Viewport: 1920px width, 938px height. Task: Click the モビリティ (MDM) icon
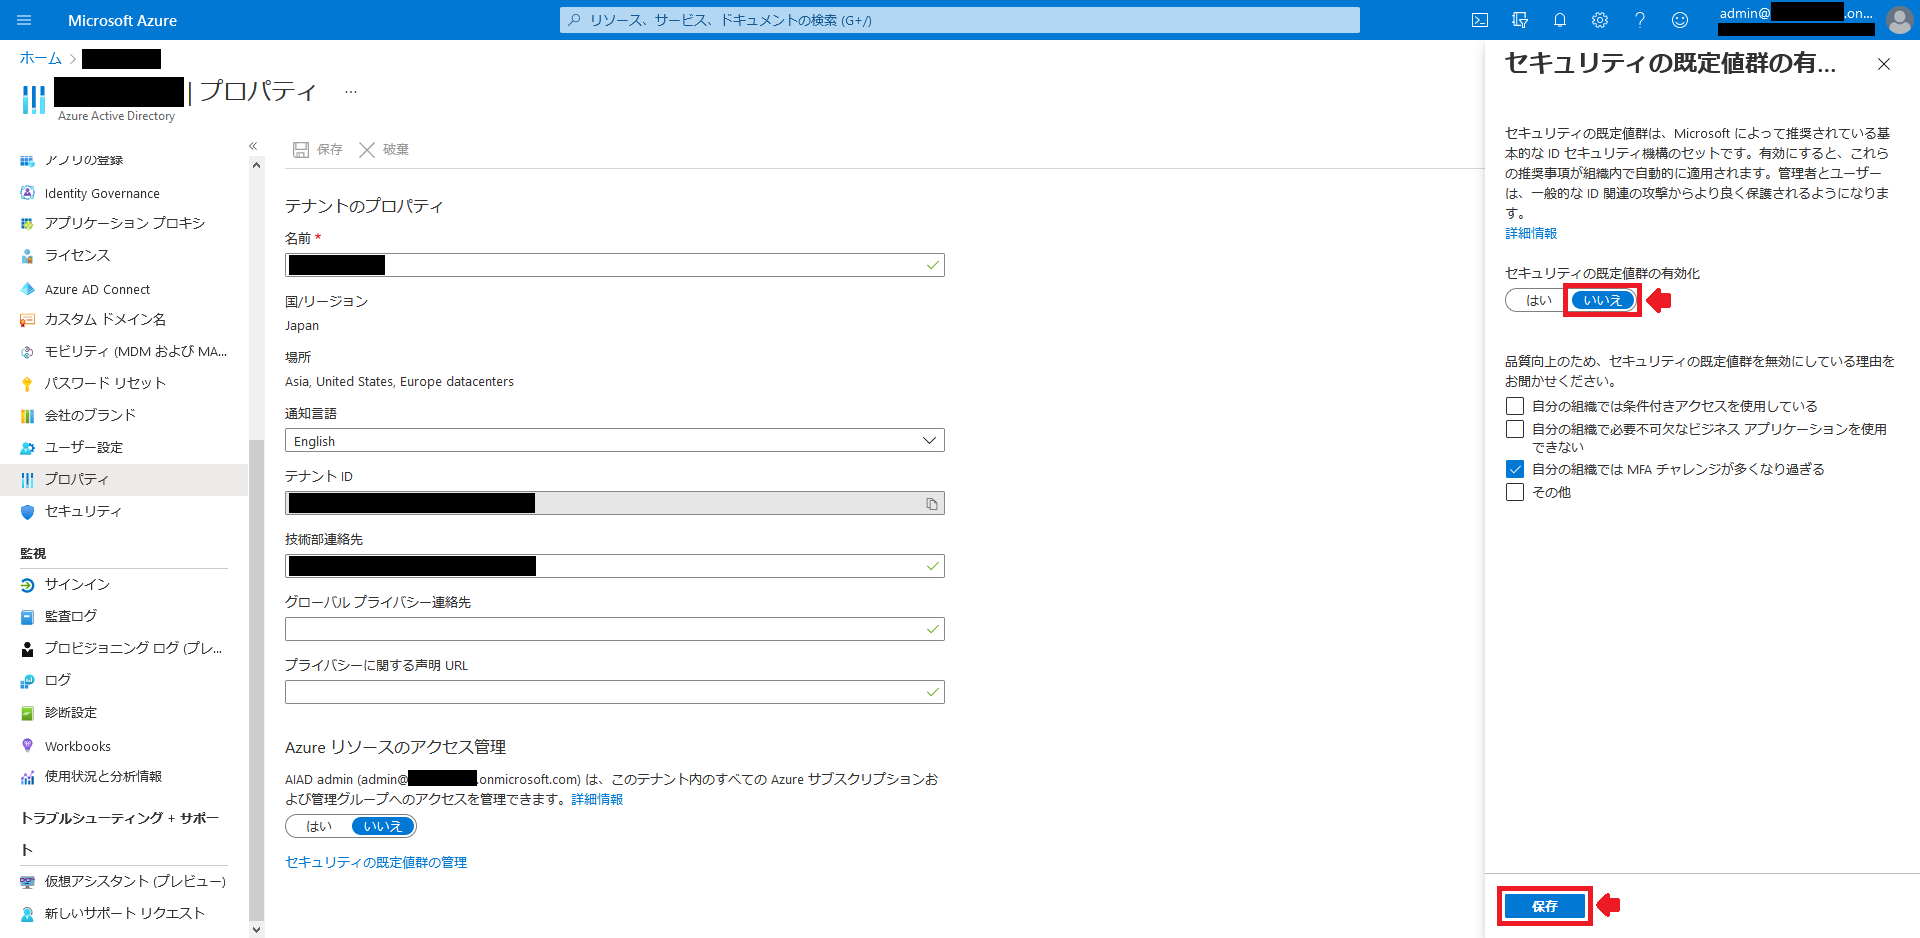tap(27, 352)
